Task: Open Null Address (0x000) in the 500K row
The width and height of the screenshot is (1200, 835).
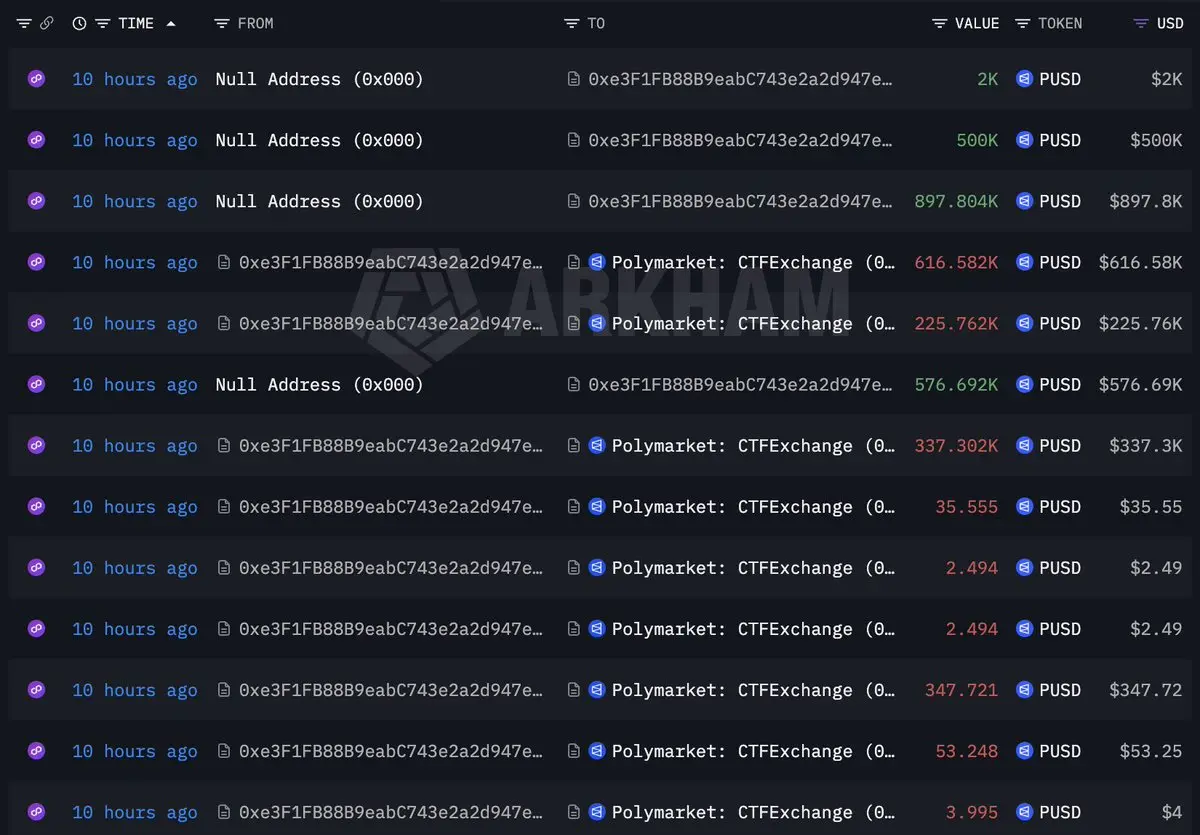Action: pyautogui.click(x=320, y=140)
